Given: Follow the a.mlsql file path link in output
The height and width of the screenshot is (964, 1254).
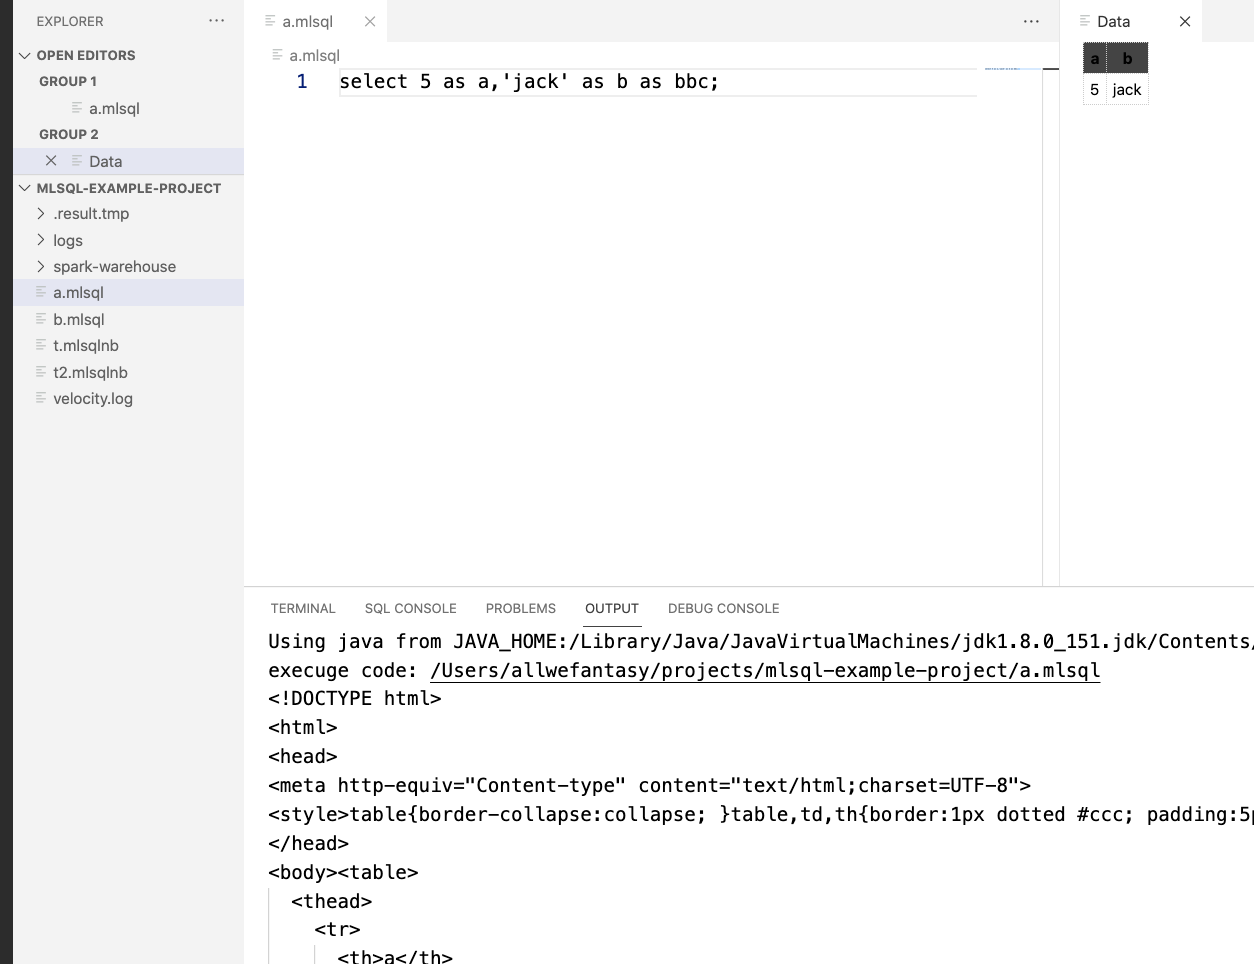Looking at the screenshot, I should (765, 670).
